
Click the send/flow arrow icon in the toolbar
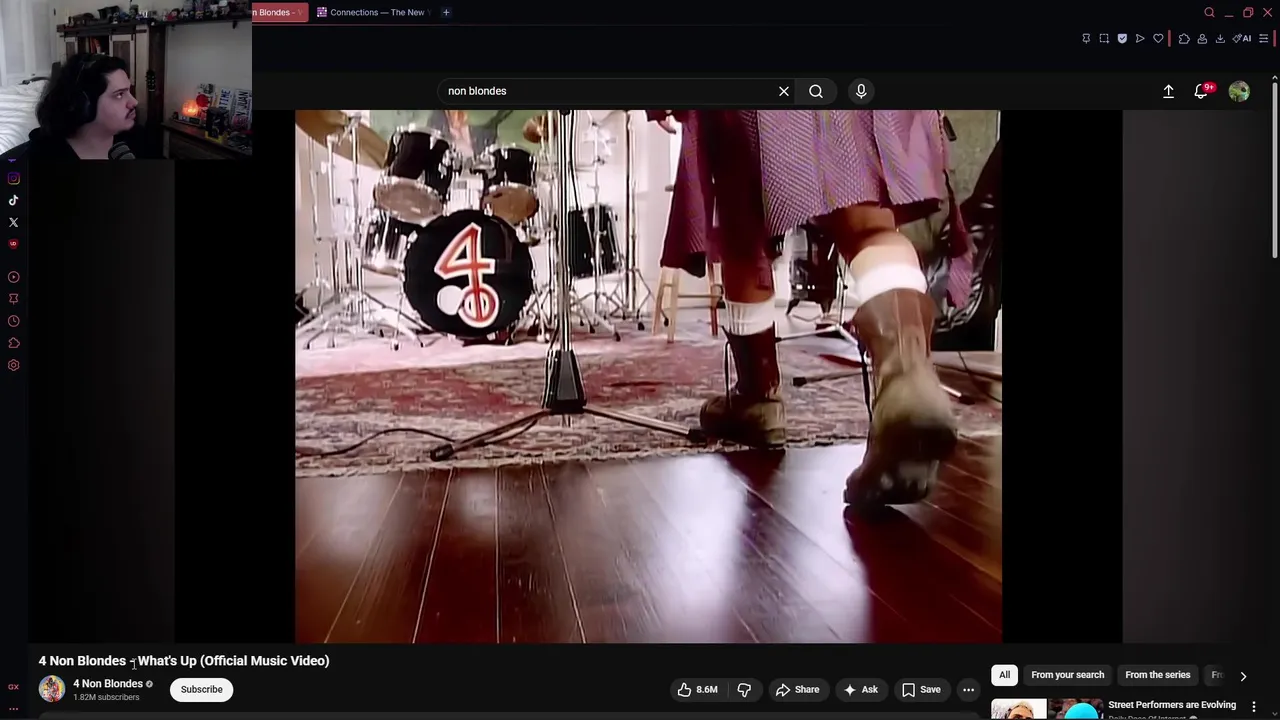point(1140,39)
